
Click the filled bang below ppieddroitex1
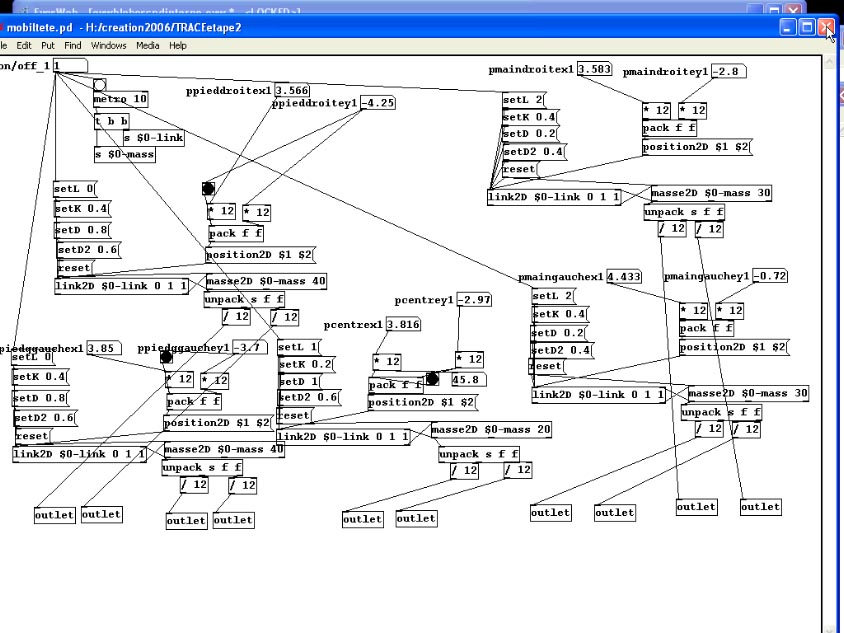click(208, 189)
